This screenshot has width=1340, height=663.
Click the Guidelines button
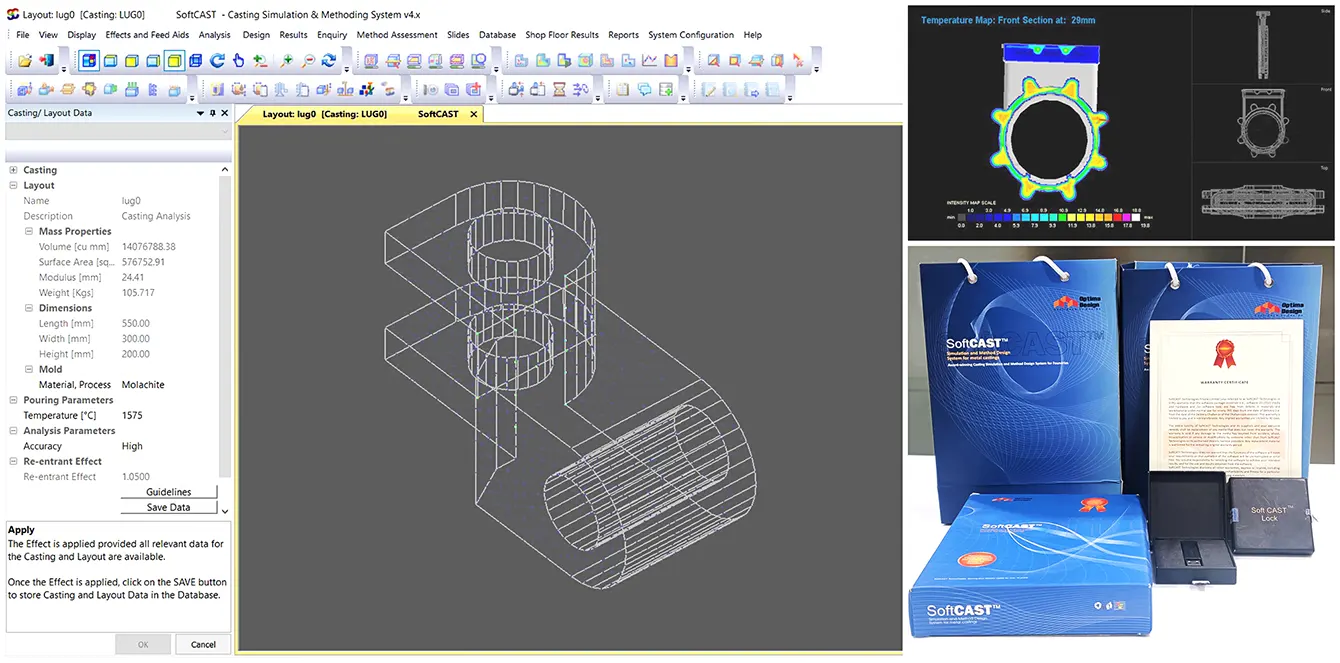(x=169, y=492)
